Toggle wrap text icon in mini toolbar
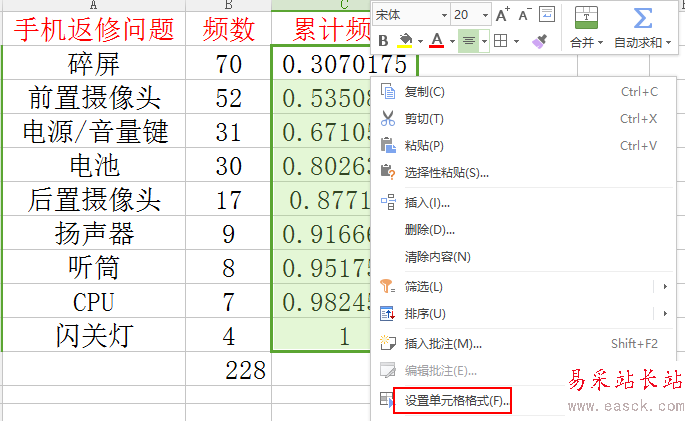The width and height of the screenshot is (685, 421). coord(547,14)
